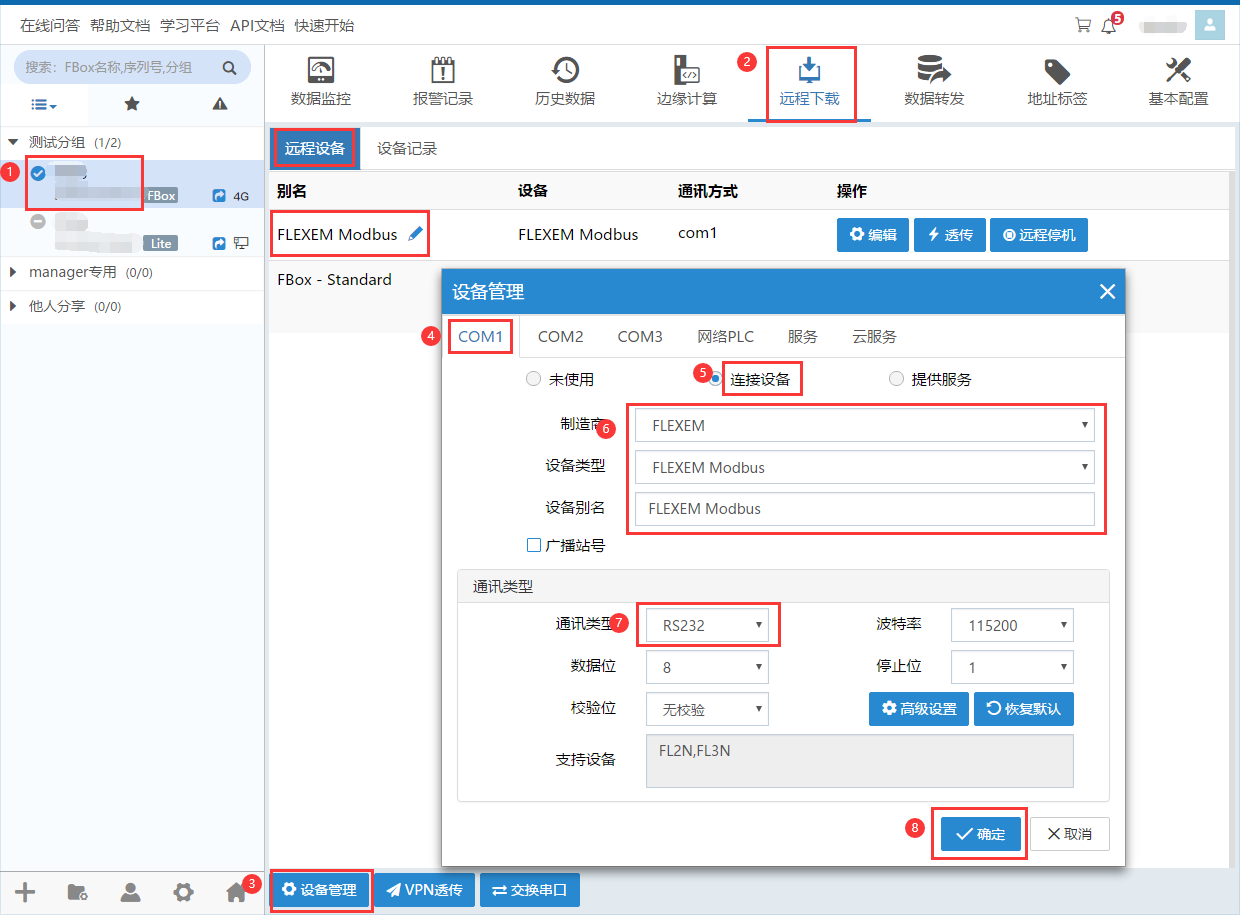
Task: Click the 确定 confirm button
Action: (980, 834)
